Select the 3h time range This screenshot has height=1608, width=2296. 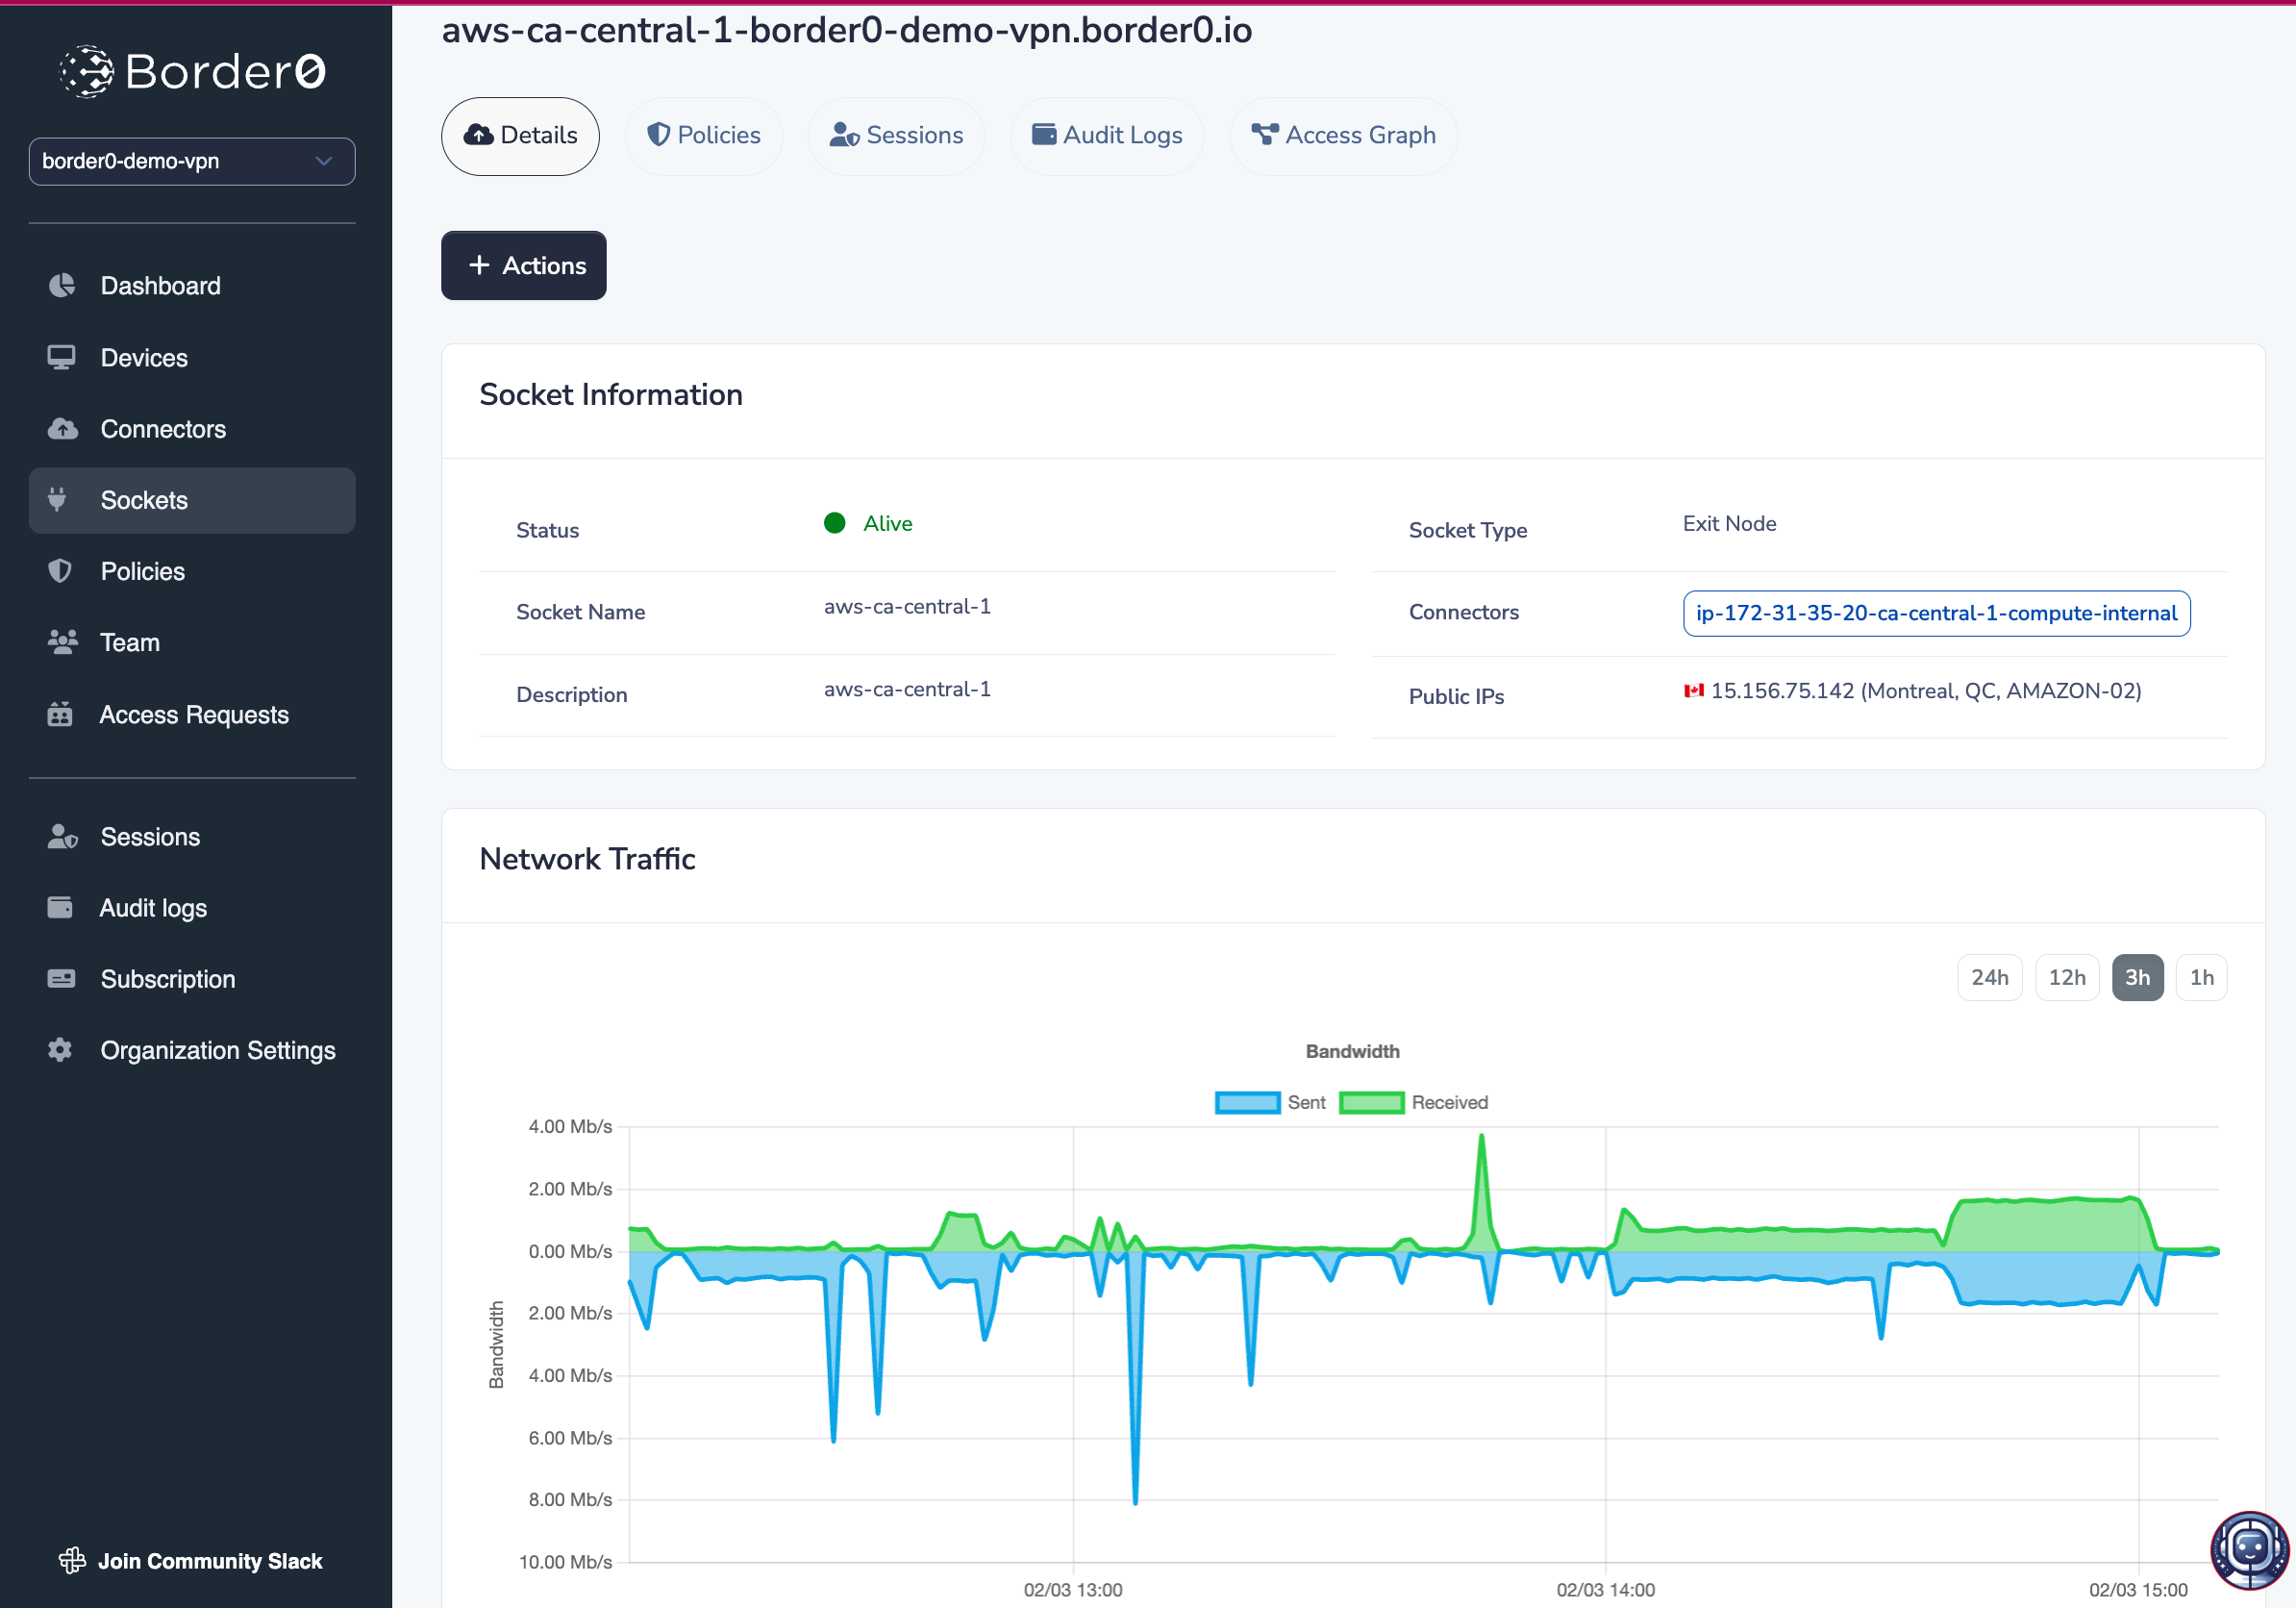click(2138, 977)
